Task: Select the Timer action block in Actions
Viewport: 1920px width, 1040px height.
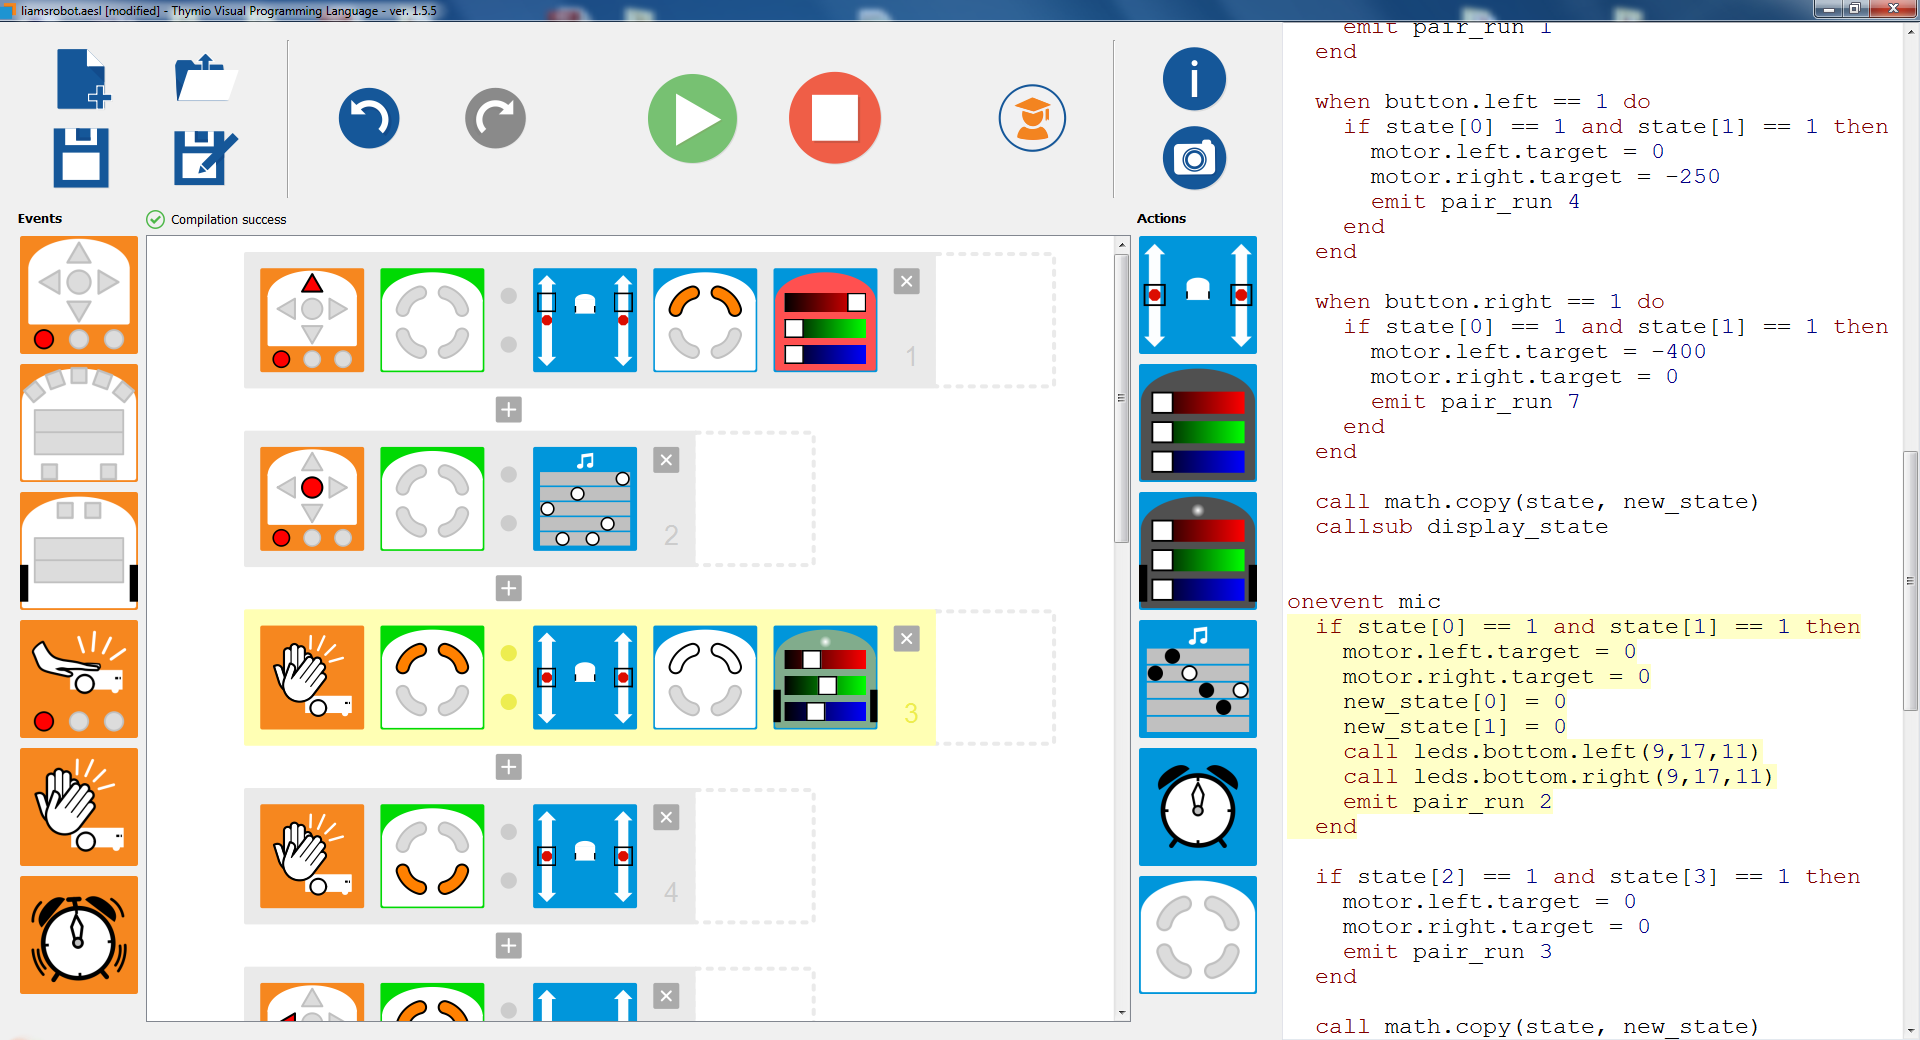Action: coord(1198,807)
